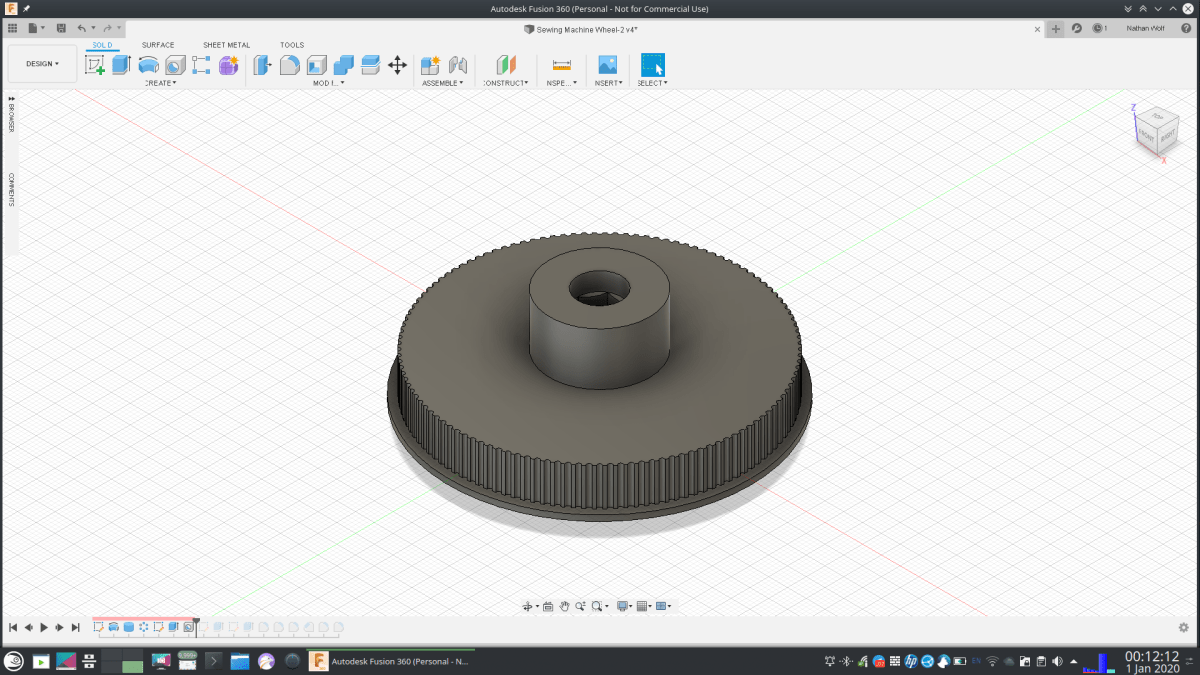Select the Press Pull tool

pos(262,65)
